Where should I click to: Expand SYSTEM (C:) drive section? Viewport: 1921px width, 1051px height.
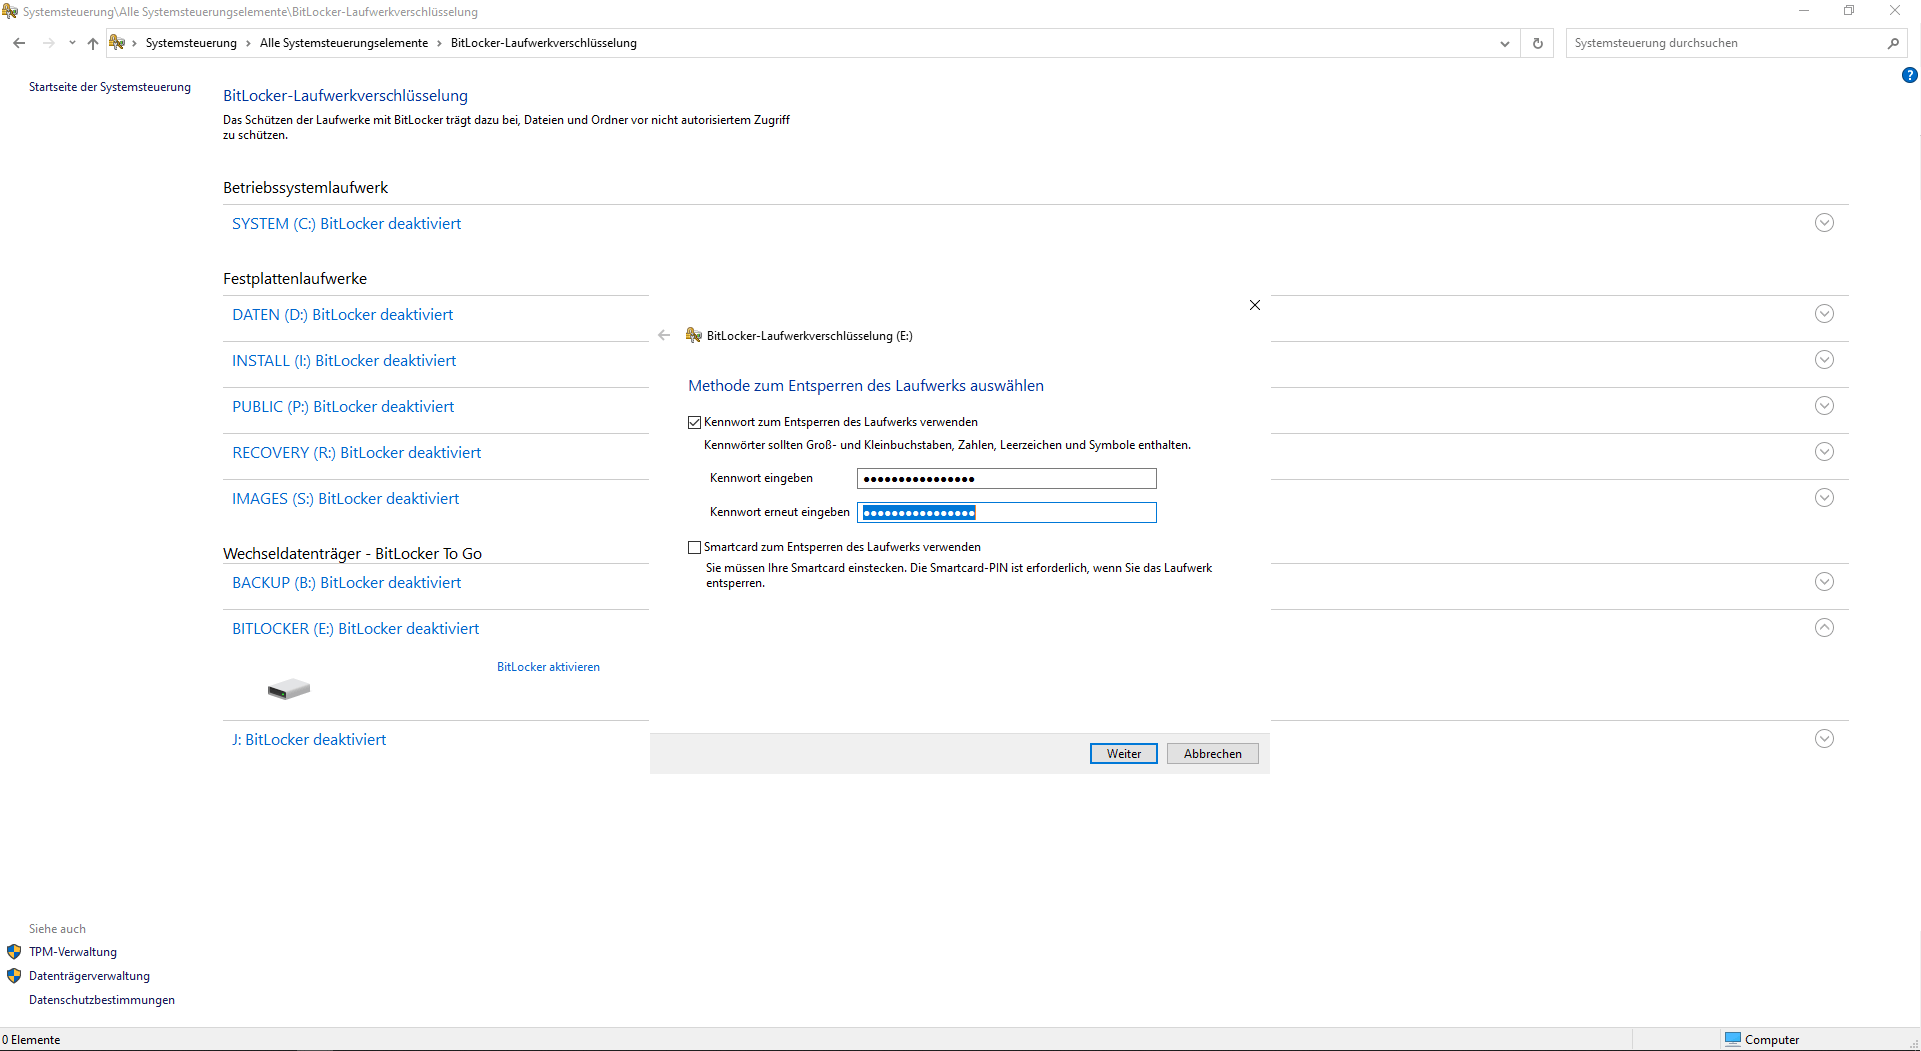tap(1824, 223)
